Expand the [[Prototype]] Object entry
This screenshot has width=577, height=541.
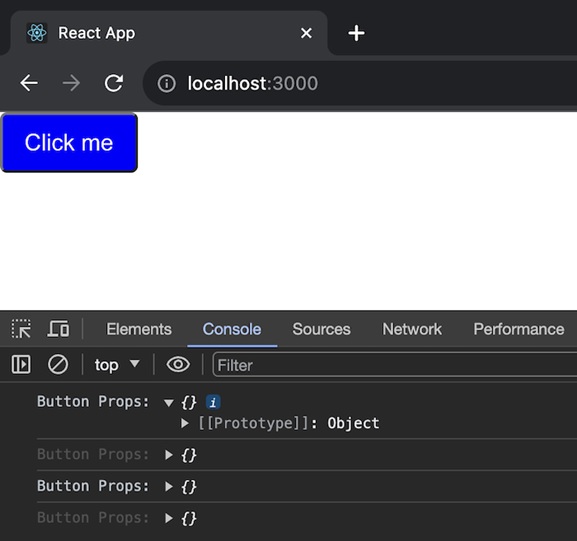(185, 423)
